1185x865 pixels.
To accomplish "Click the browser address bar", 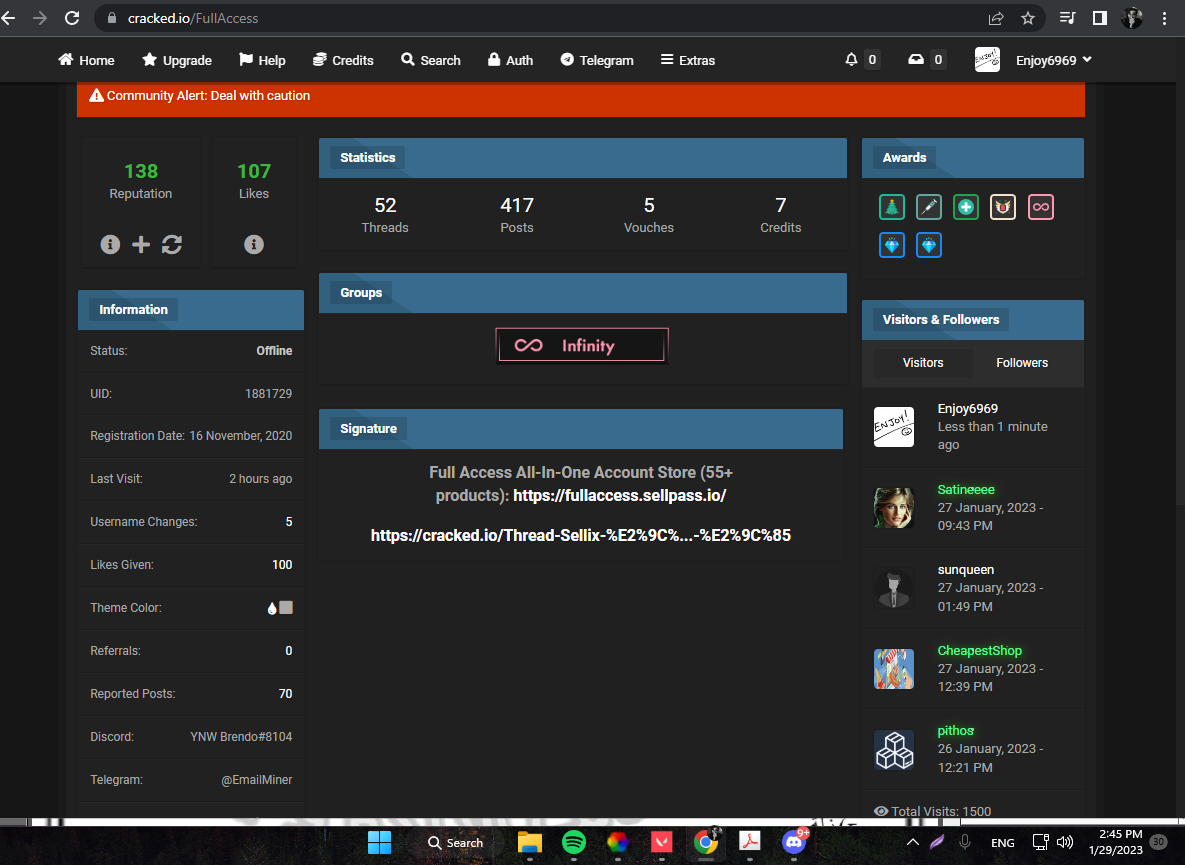I will click(544, 18).
